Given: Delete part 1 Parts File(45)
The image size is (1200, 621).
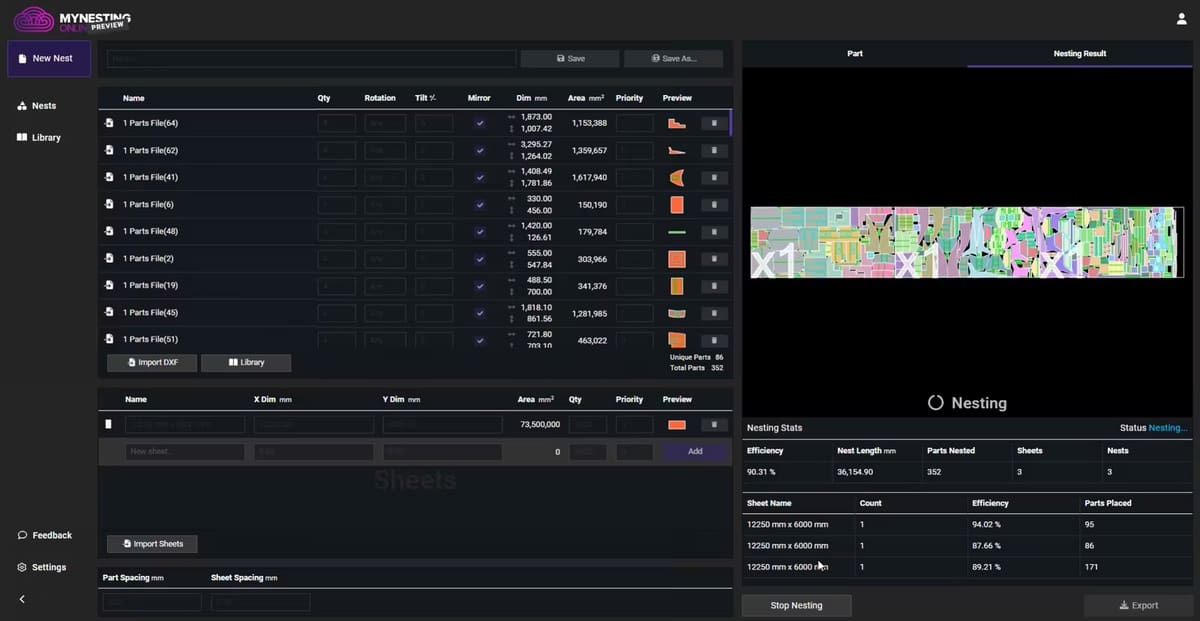Looking at the screenshot, I should [714, 312].
